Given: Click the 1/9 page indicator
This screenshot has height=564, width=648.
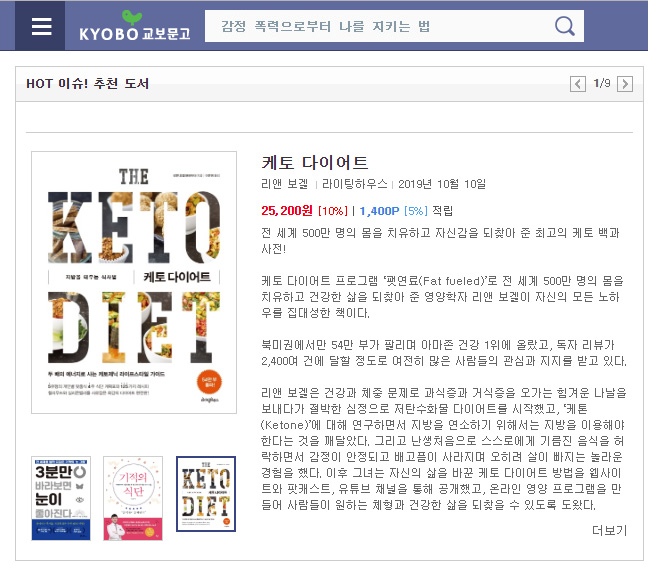Looking at the screenshot, I should click(602, 83).
